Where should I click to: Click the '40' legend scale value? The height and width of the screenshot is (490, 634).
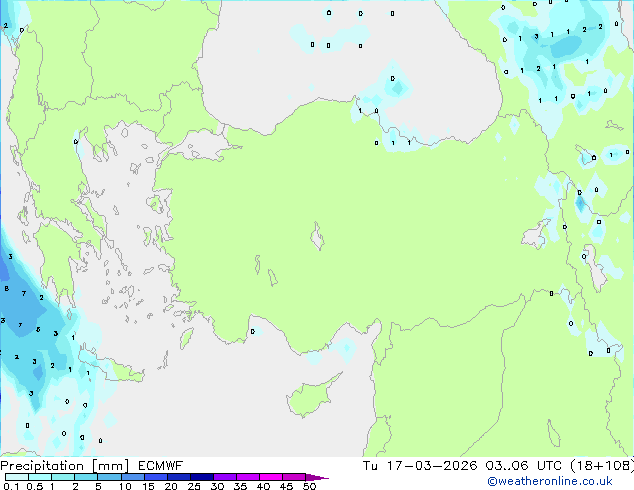coord(263,486)
